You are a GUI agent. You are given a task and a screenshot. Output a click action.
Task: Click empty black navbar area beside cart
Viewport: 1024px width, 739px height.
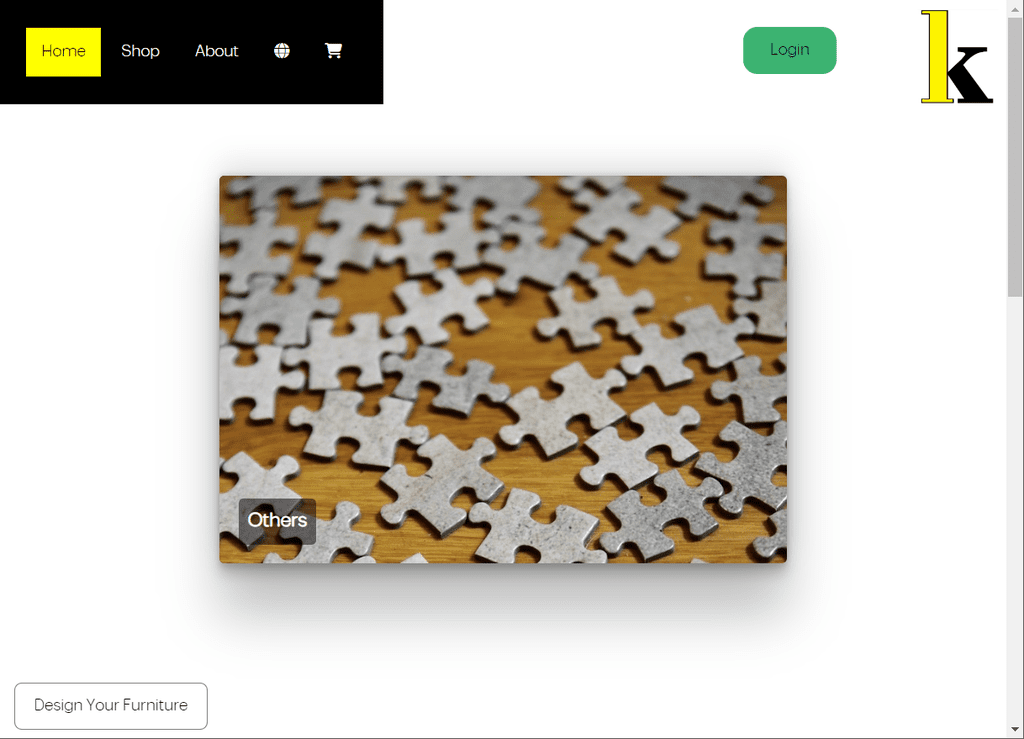point(364,52)
